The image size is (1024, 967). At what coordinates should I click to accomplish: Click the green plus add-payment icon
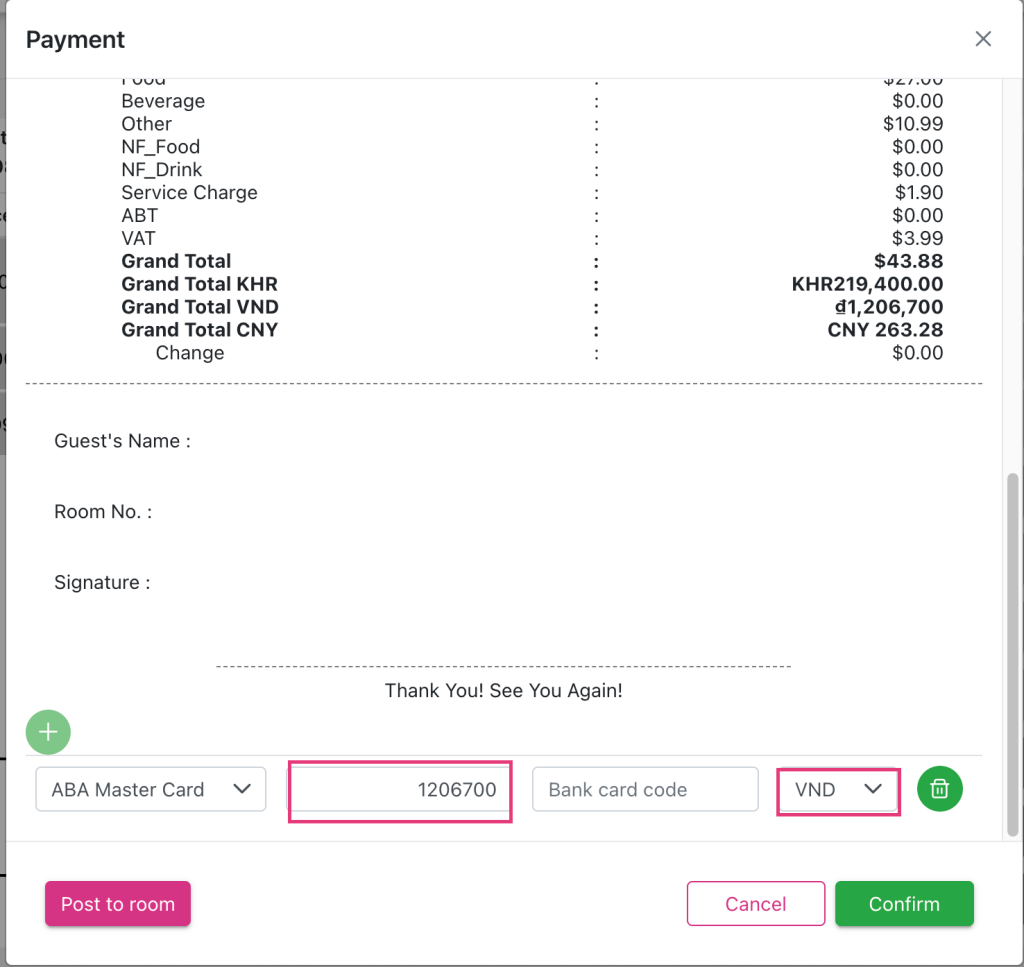coord(48,732)
